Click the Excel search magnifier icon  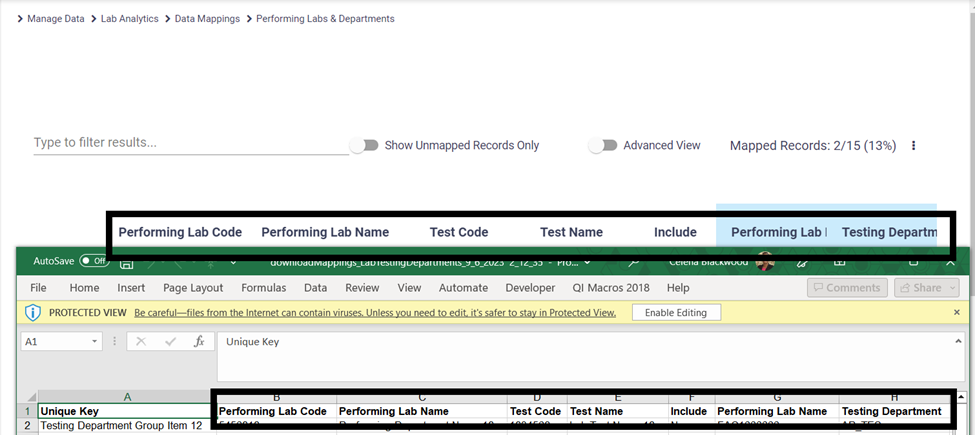(x=634, y=263)
